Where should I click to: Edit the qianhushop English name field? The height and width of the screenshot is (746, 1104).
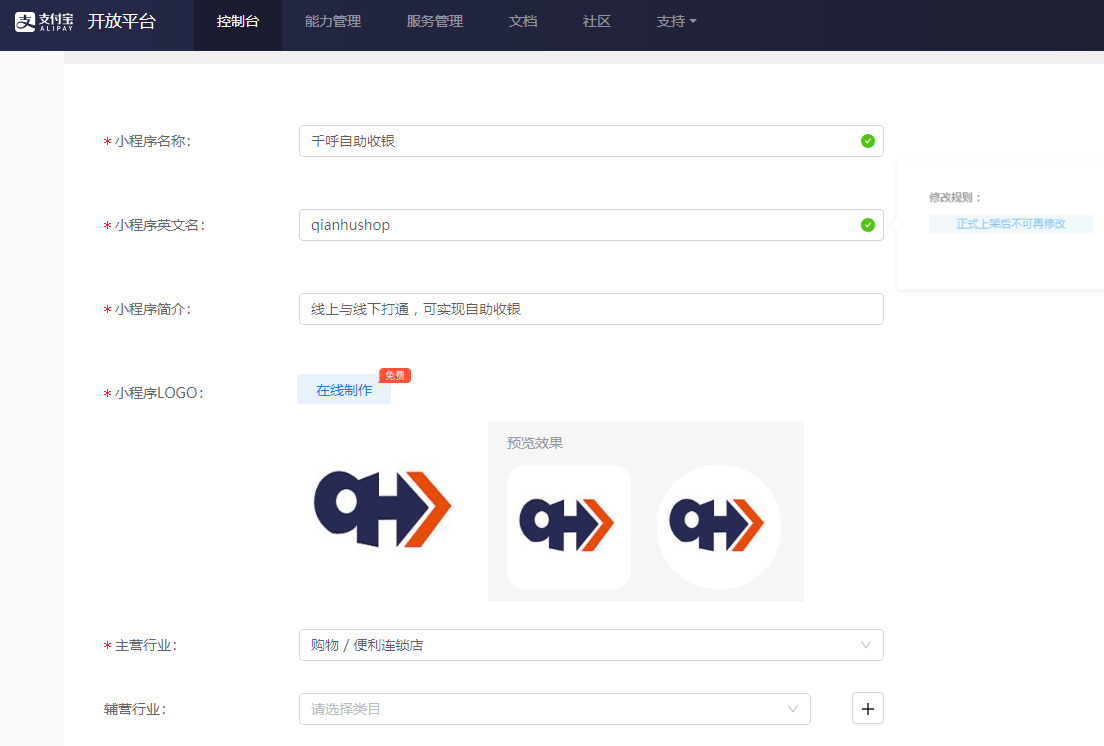[591, 225]
